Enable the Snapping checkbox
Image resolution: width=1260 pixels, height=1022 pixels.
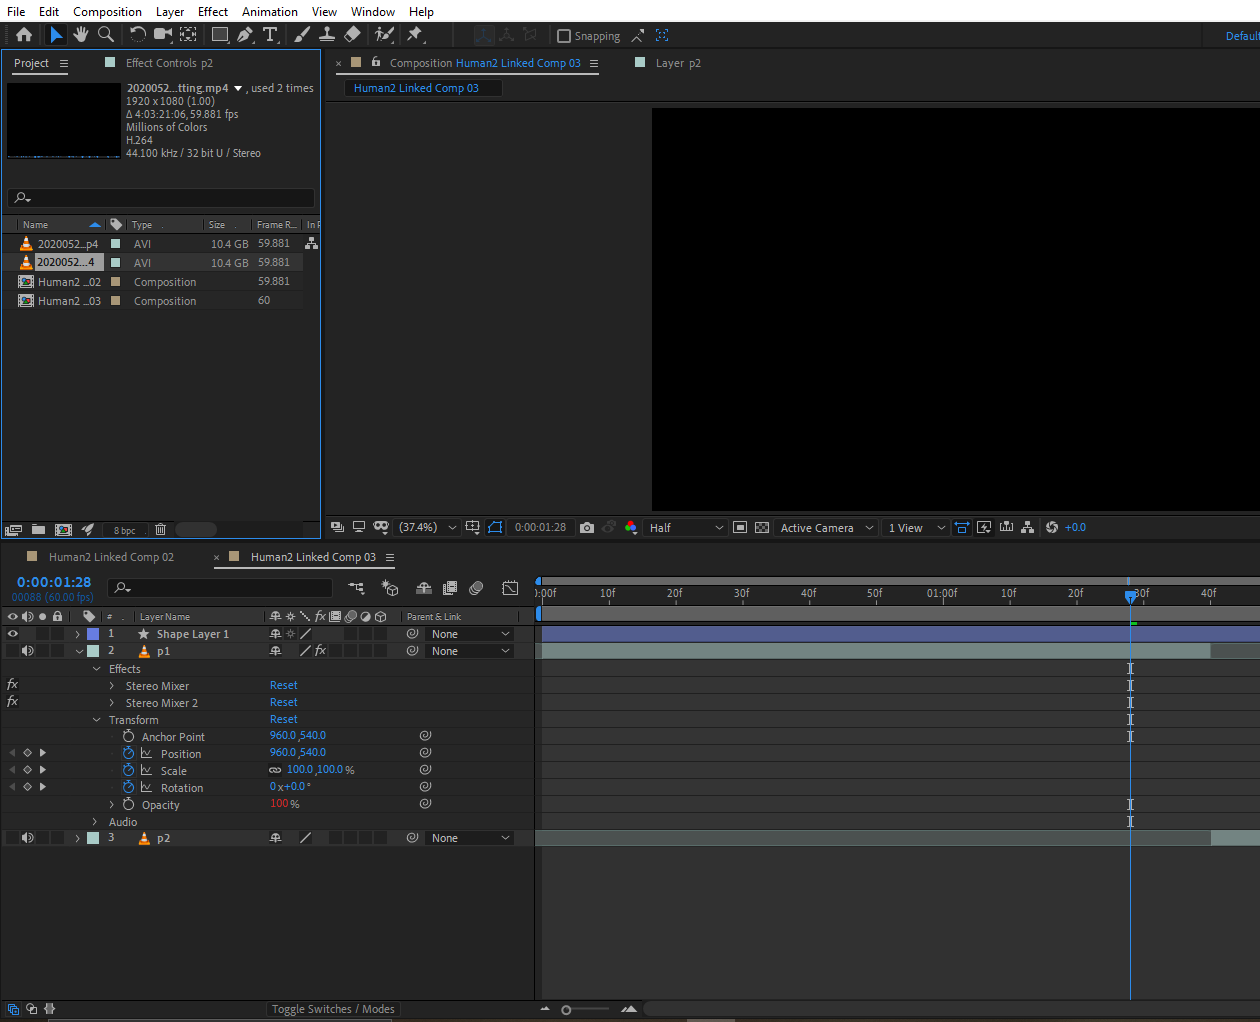564,36
